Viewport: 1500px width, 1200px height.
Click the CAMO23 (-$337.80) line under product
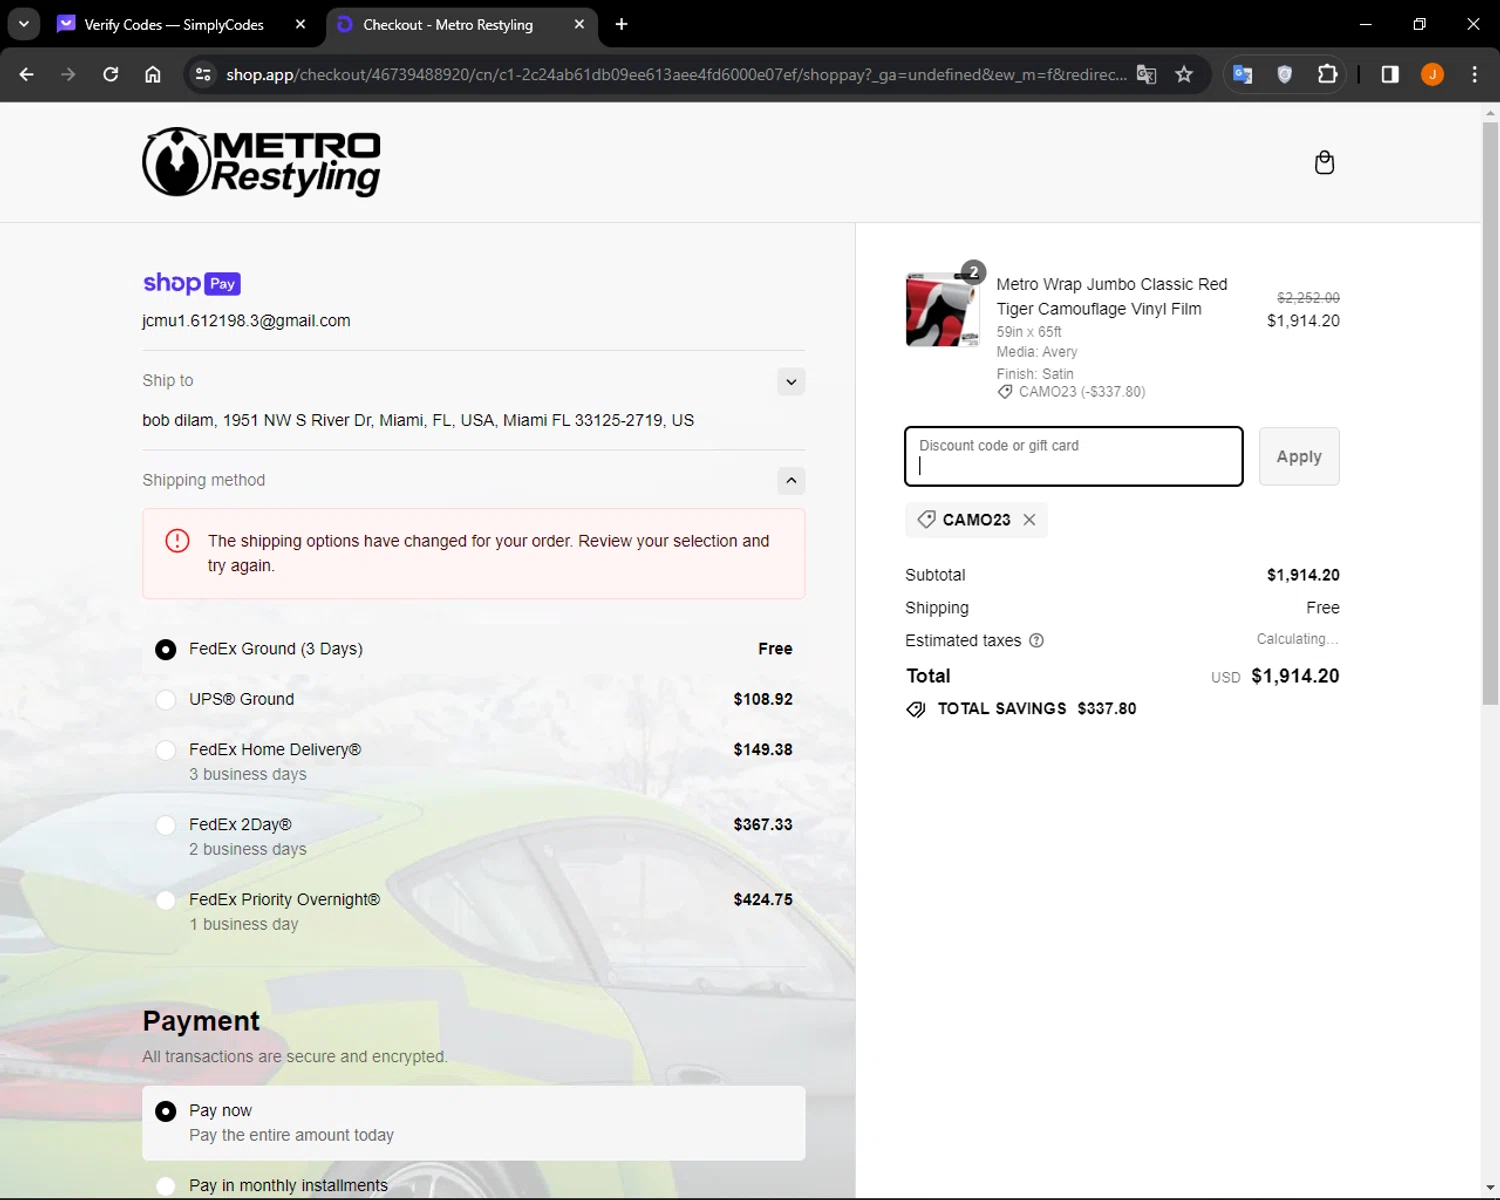coord(1072,392)
